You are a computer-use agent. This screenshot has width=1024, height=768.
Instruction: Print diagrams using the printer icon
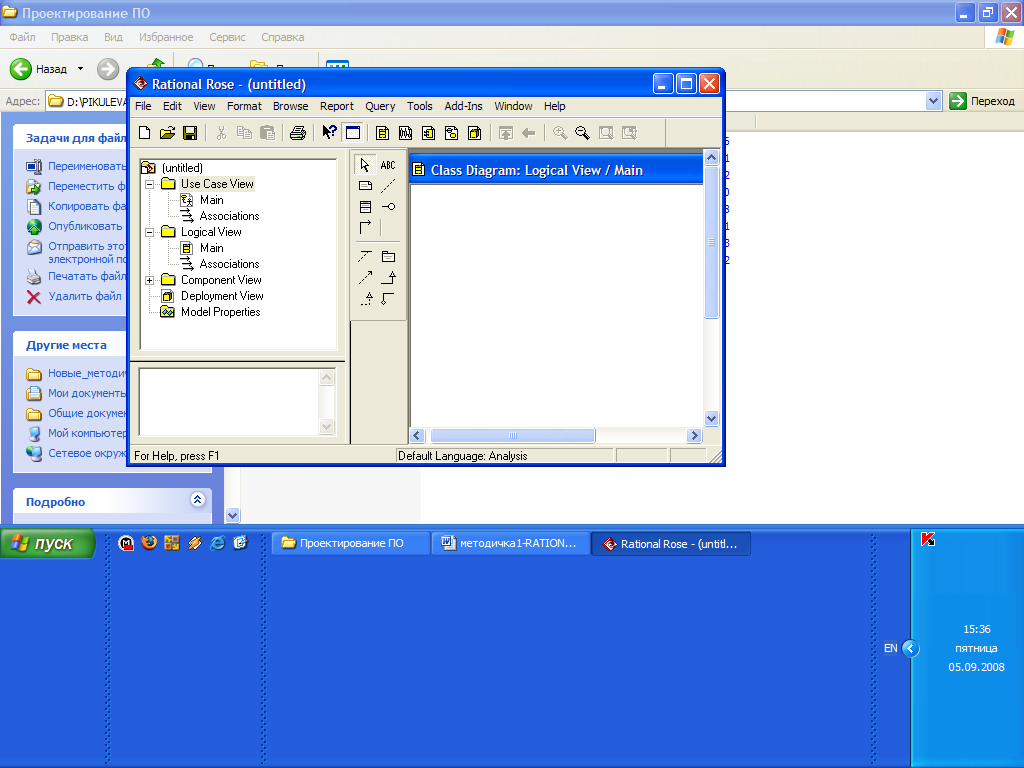[298, 133]
